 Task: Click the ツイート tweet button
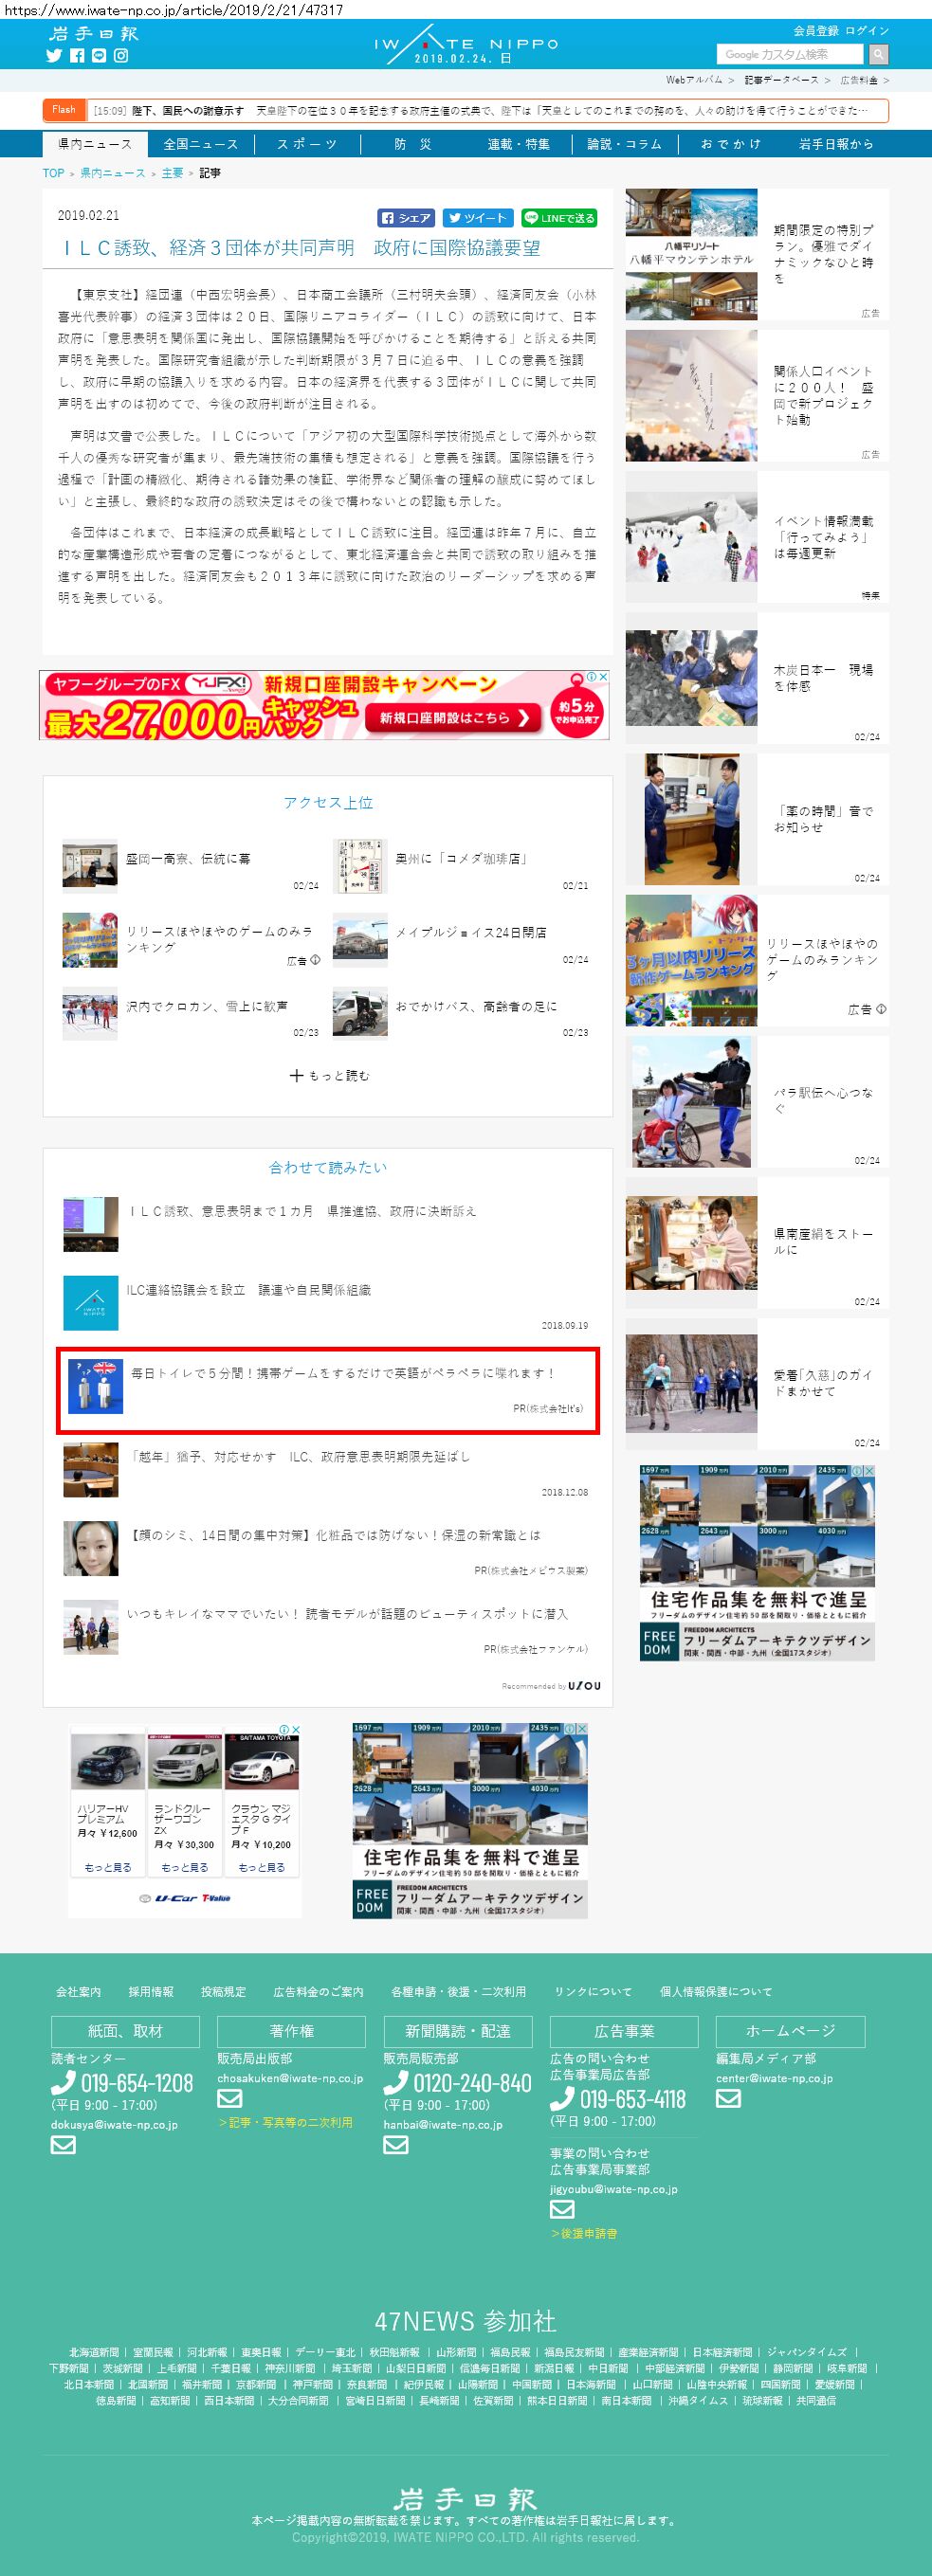click(477, 218)
